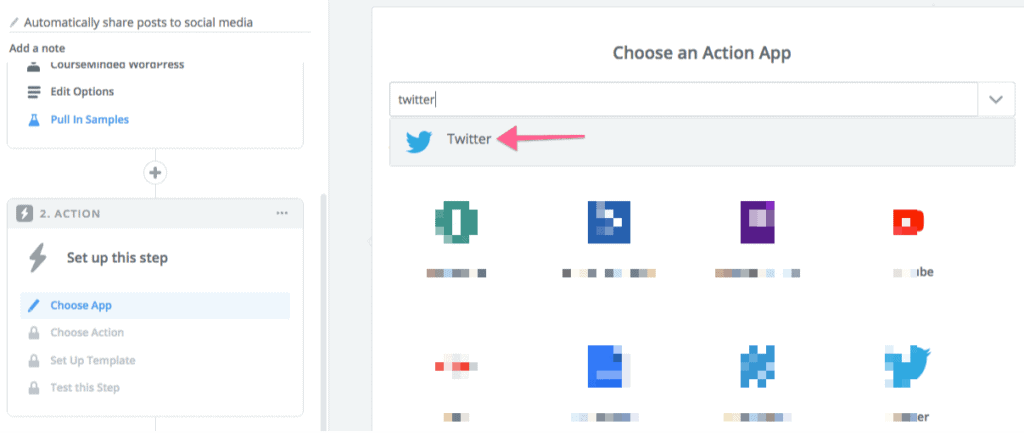Viewport: 1024px width, 436px height.
Task: Open Edit Options
Action: click(82, 91)
